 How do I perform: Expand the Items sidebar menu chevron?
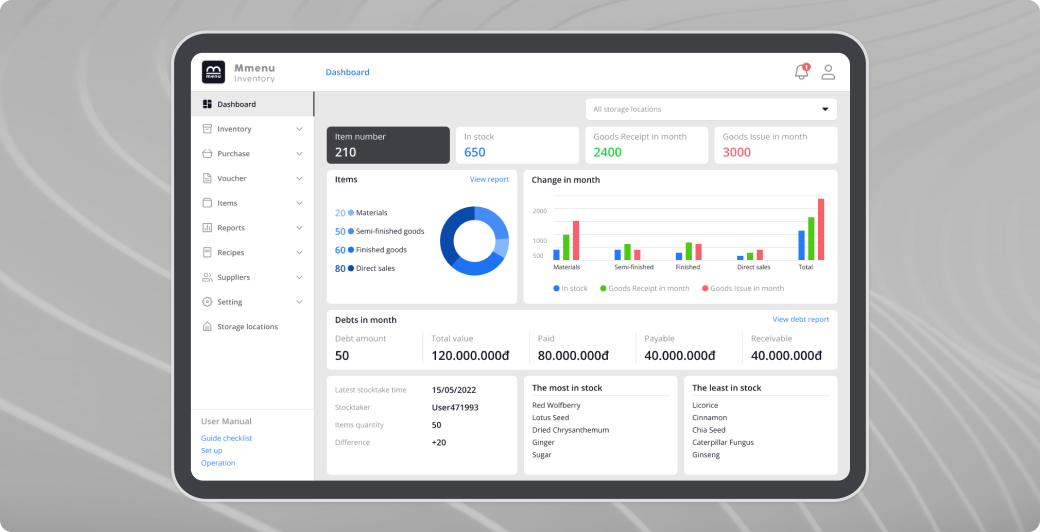299,203
